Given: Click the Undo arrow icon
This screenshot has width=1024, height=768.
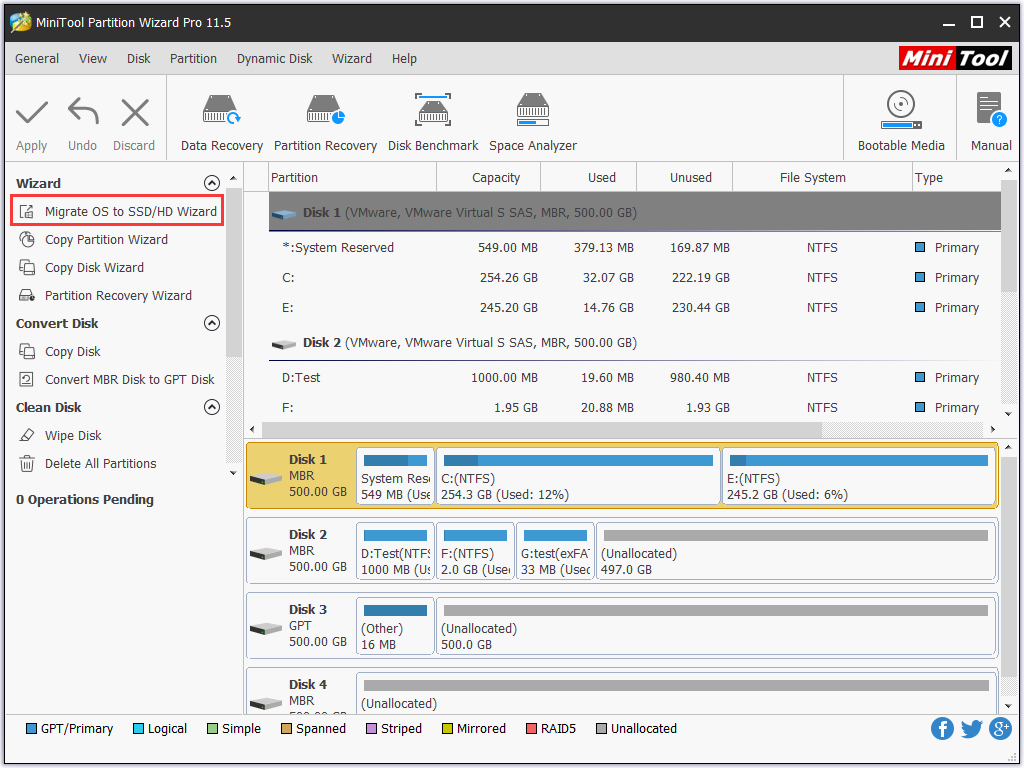Looking at the screenshot, I should tap(83, 112).
